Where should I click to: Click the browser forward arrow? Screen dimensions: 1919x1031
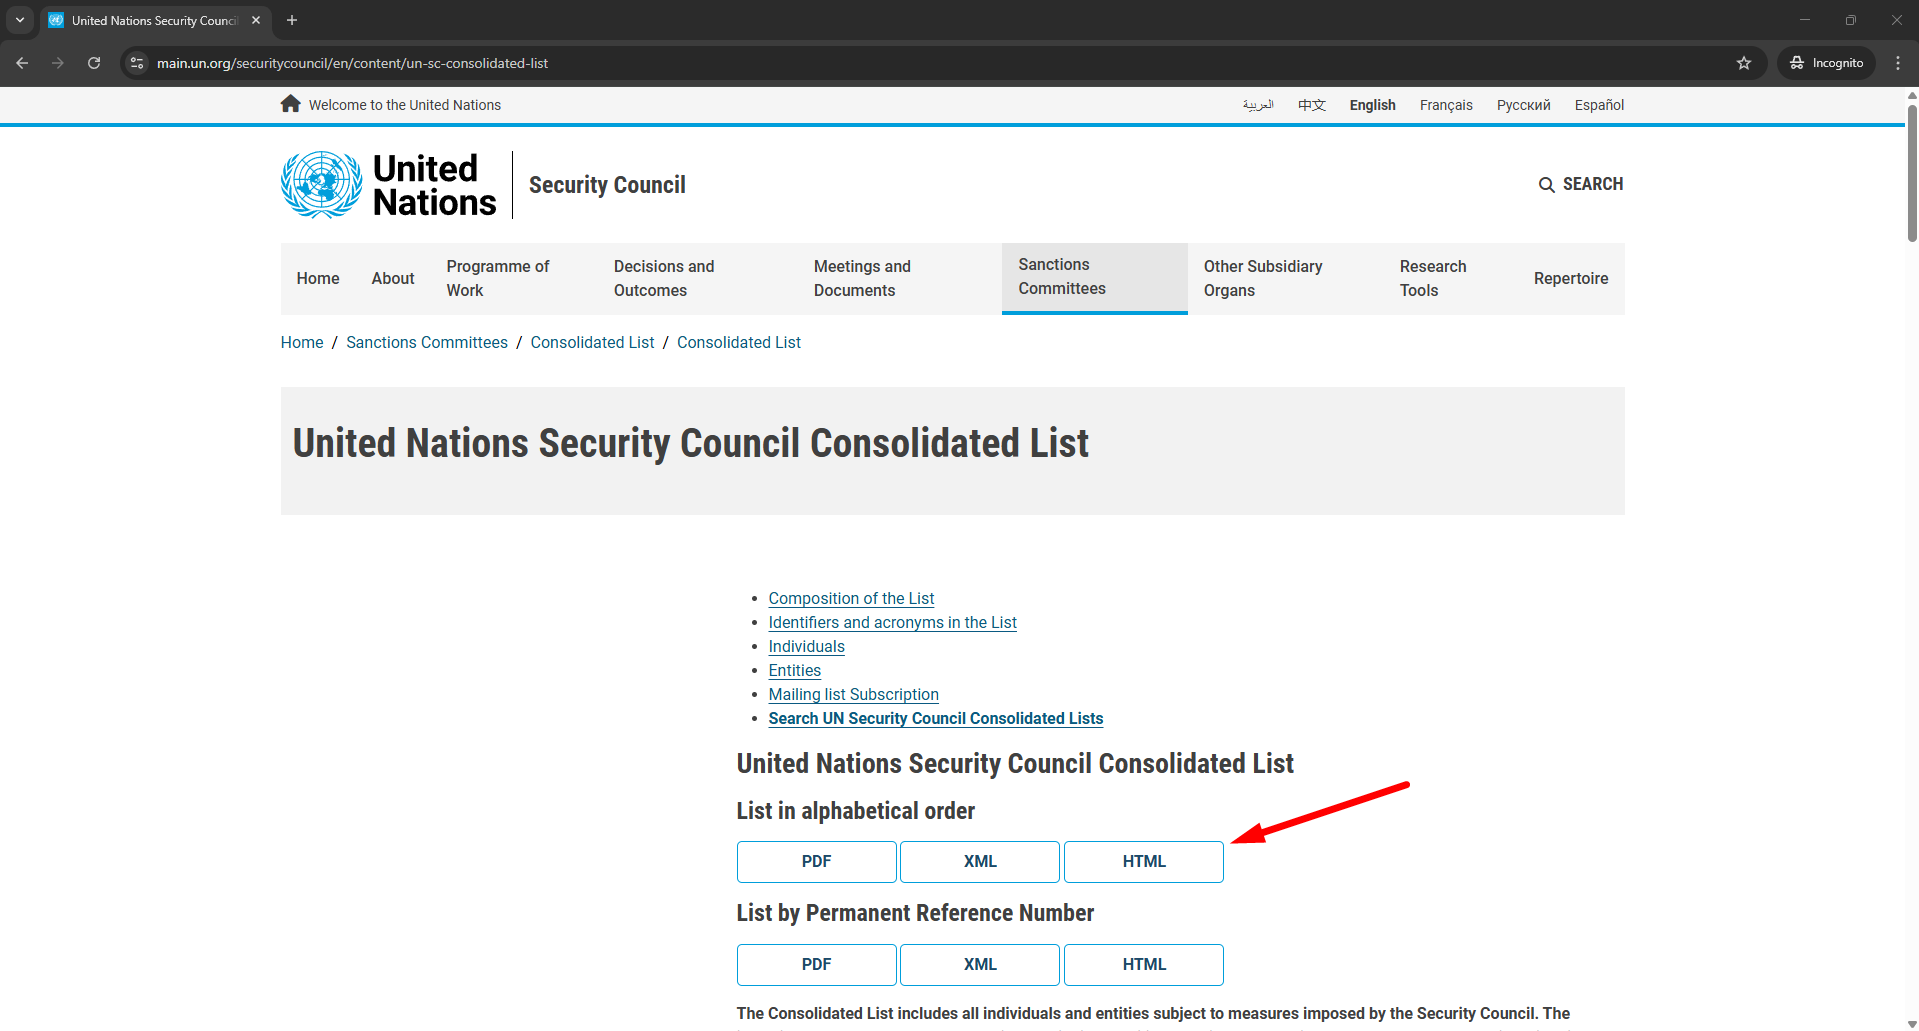tap(58, 63)
